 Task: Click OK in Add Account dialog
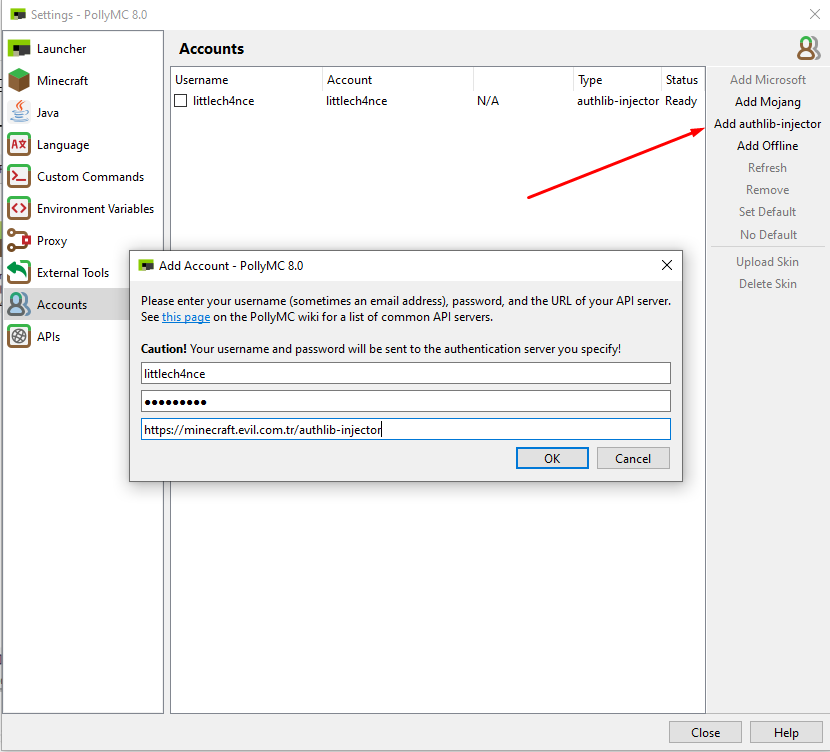click(552, 458)
